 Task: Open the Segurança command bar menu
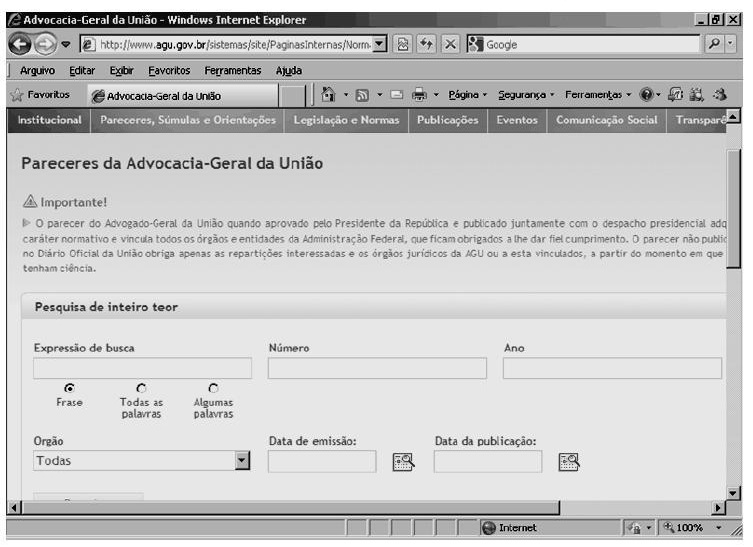(526, 95)
